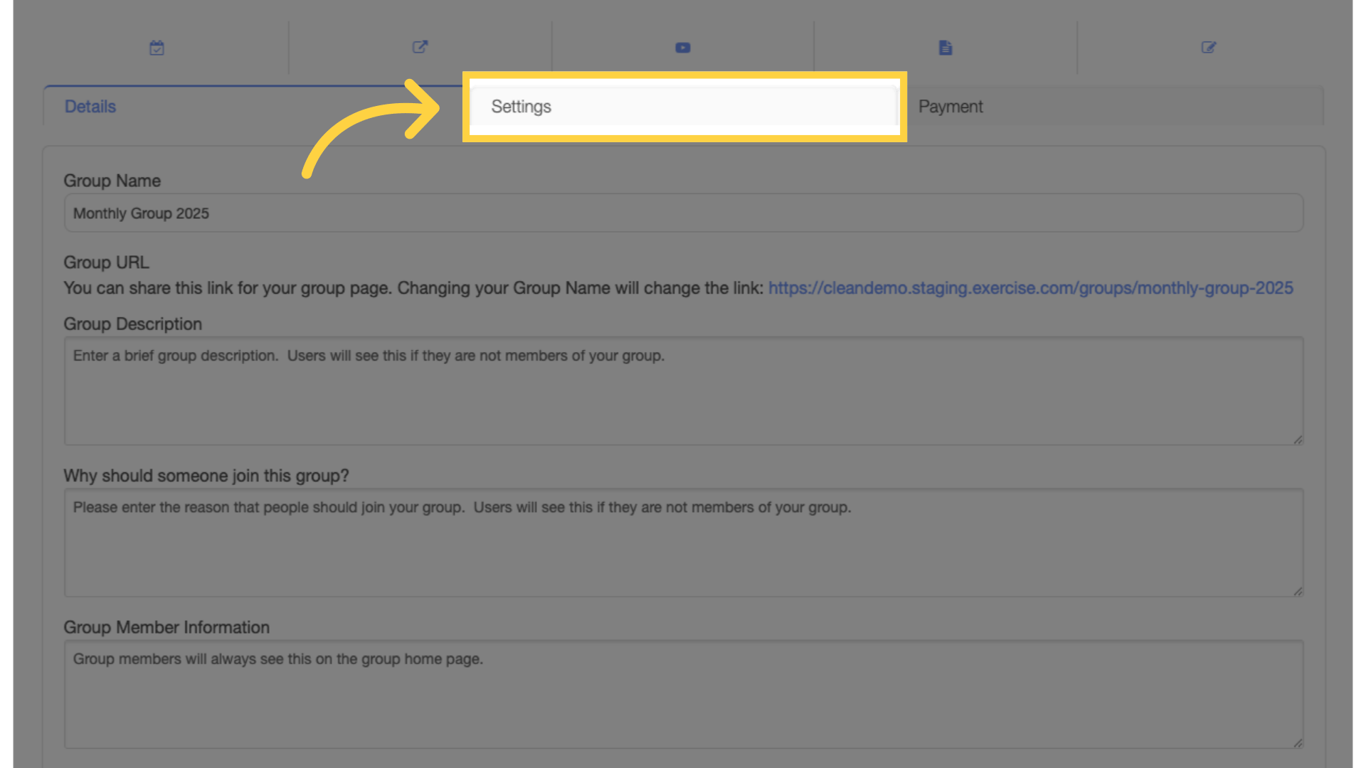Image resolution: width=1366 pixels, height=768 pixels.
Task: Switch to the Payment tab
Action: point(950,106)
